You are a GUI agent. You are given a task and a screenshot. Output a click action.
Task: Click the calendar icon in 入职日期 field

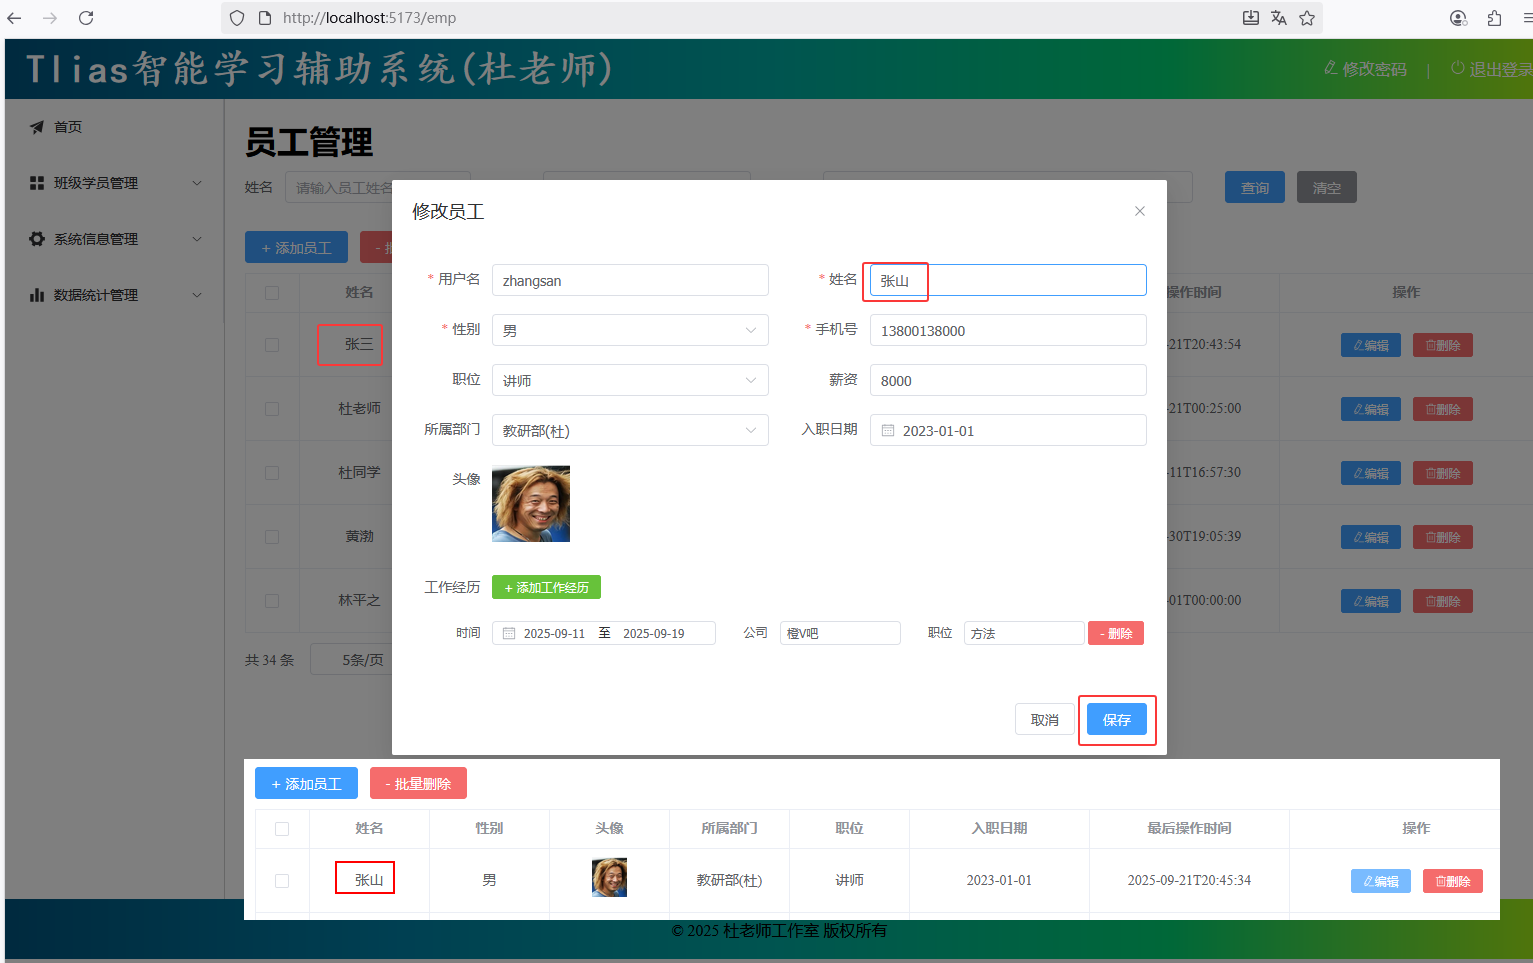click(x=888, y=431)
